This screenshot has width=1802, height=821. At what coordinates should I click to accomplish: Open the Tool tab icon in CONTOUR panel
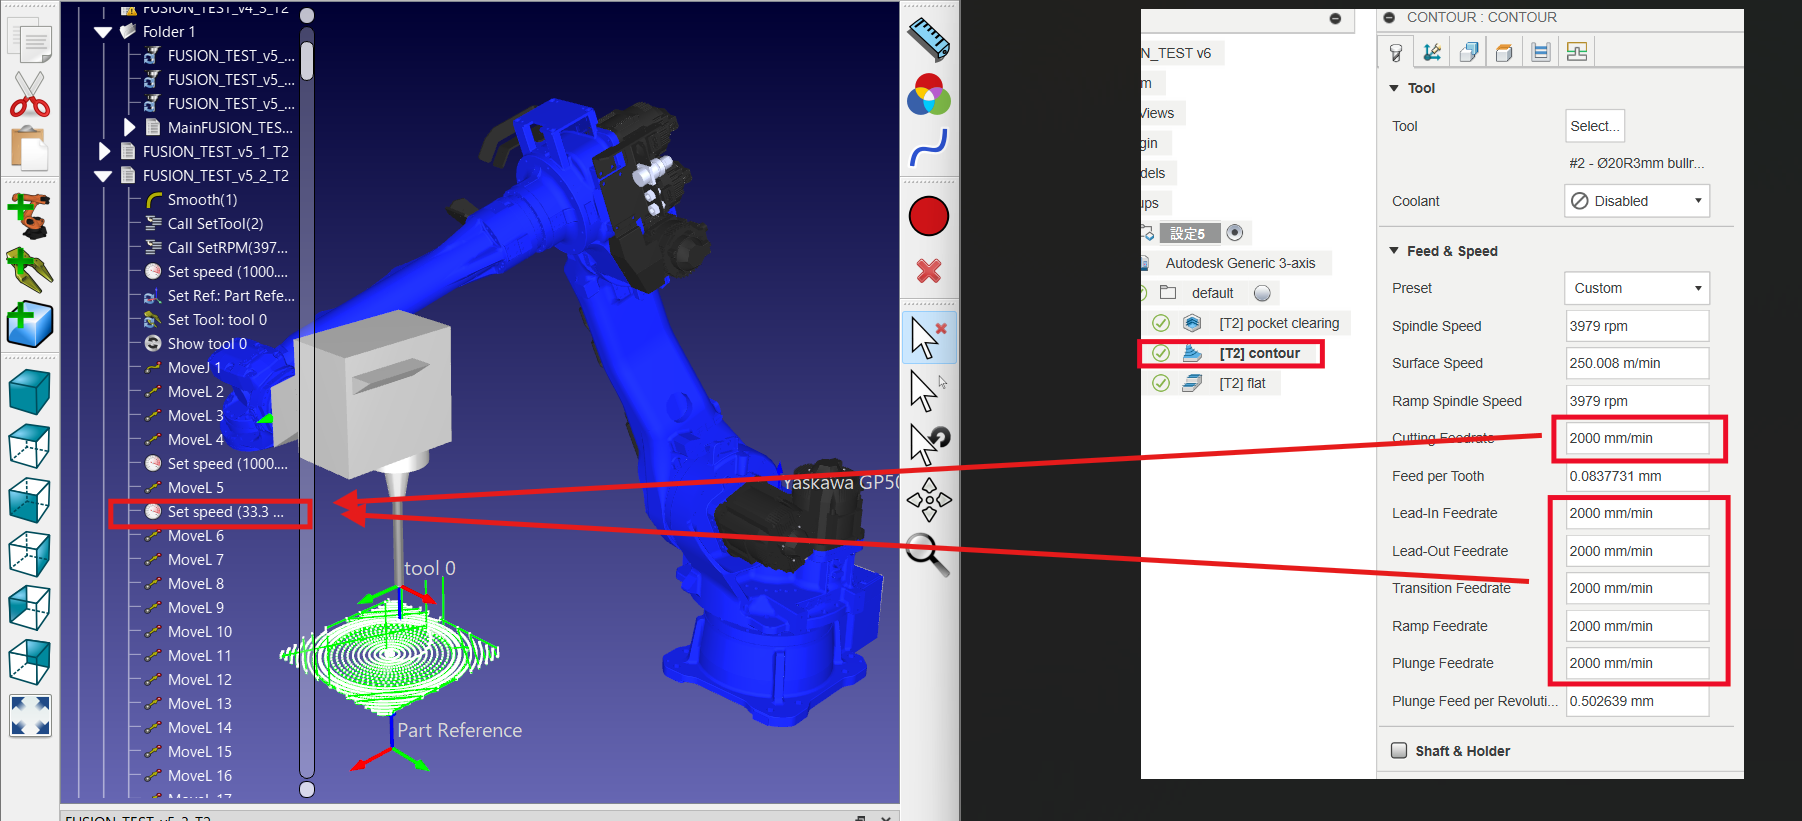point(1396,53)
